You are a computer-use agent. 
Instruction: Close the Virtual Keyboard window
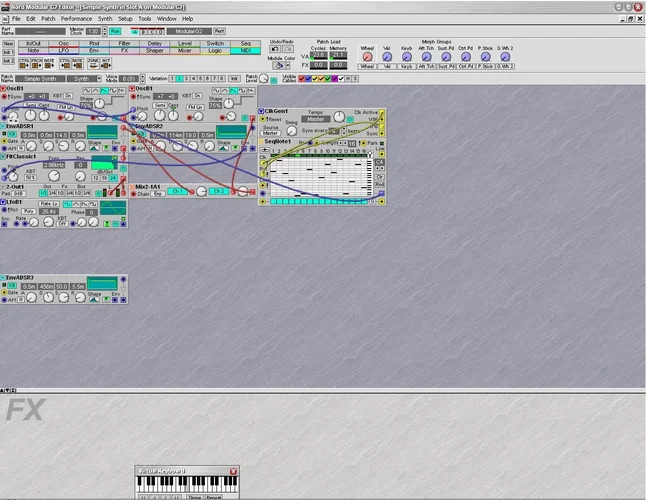[233, 471]
